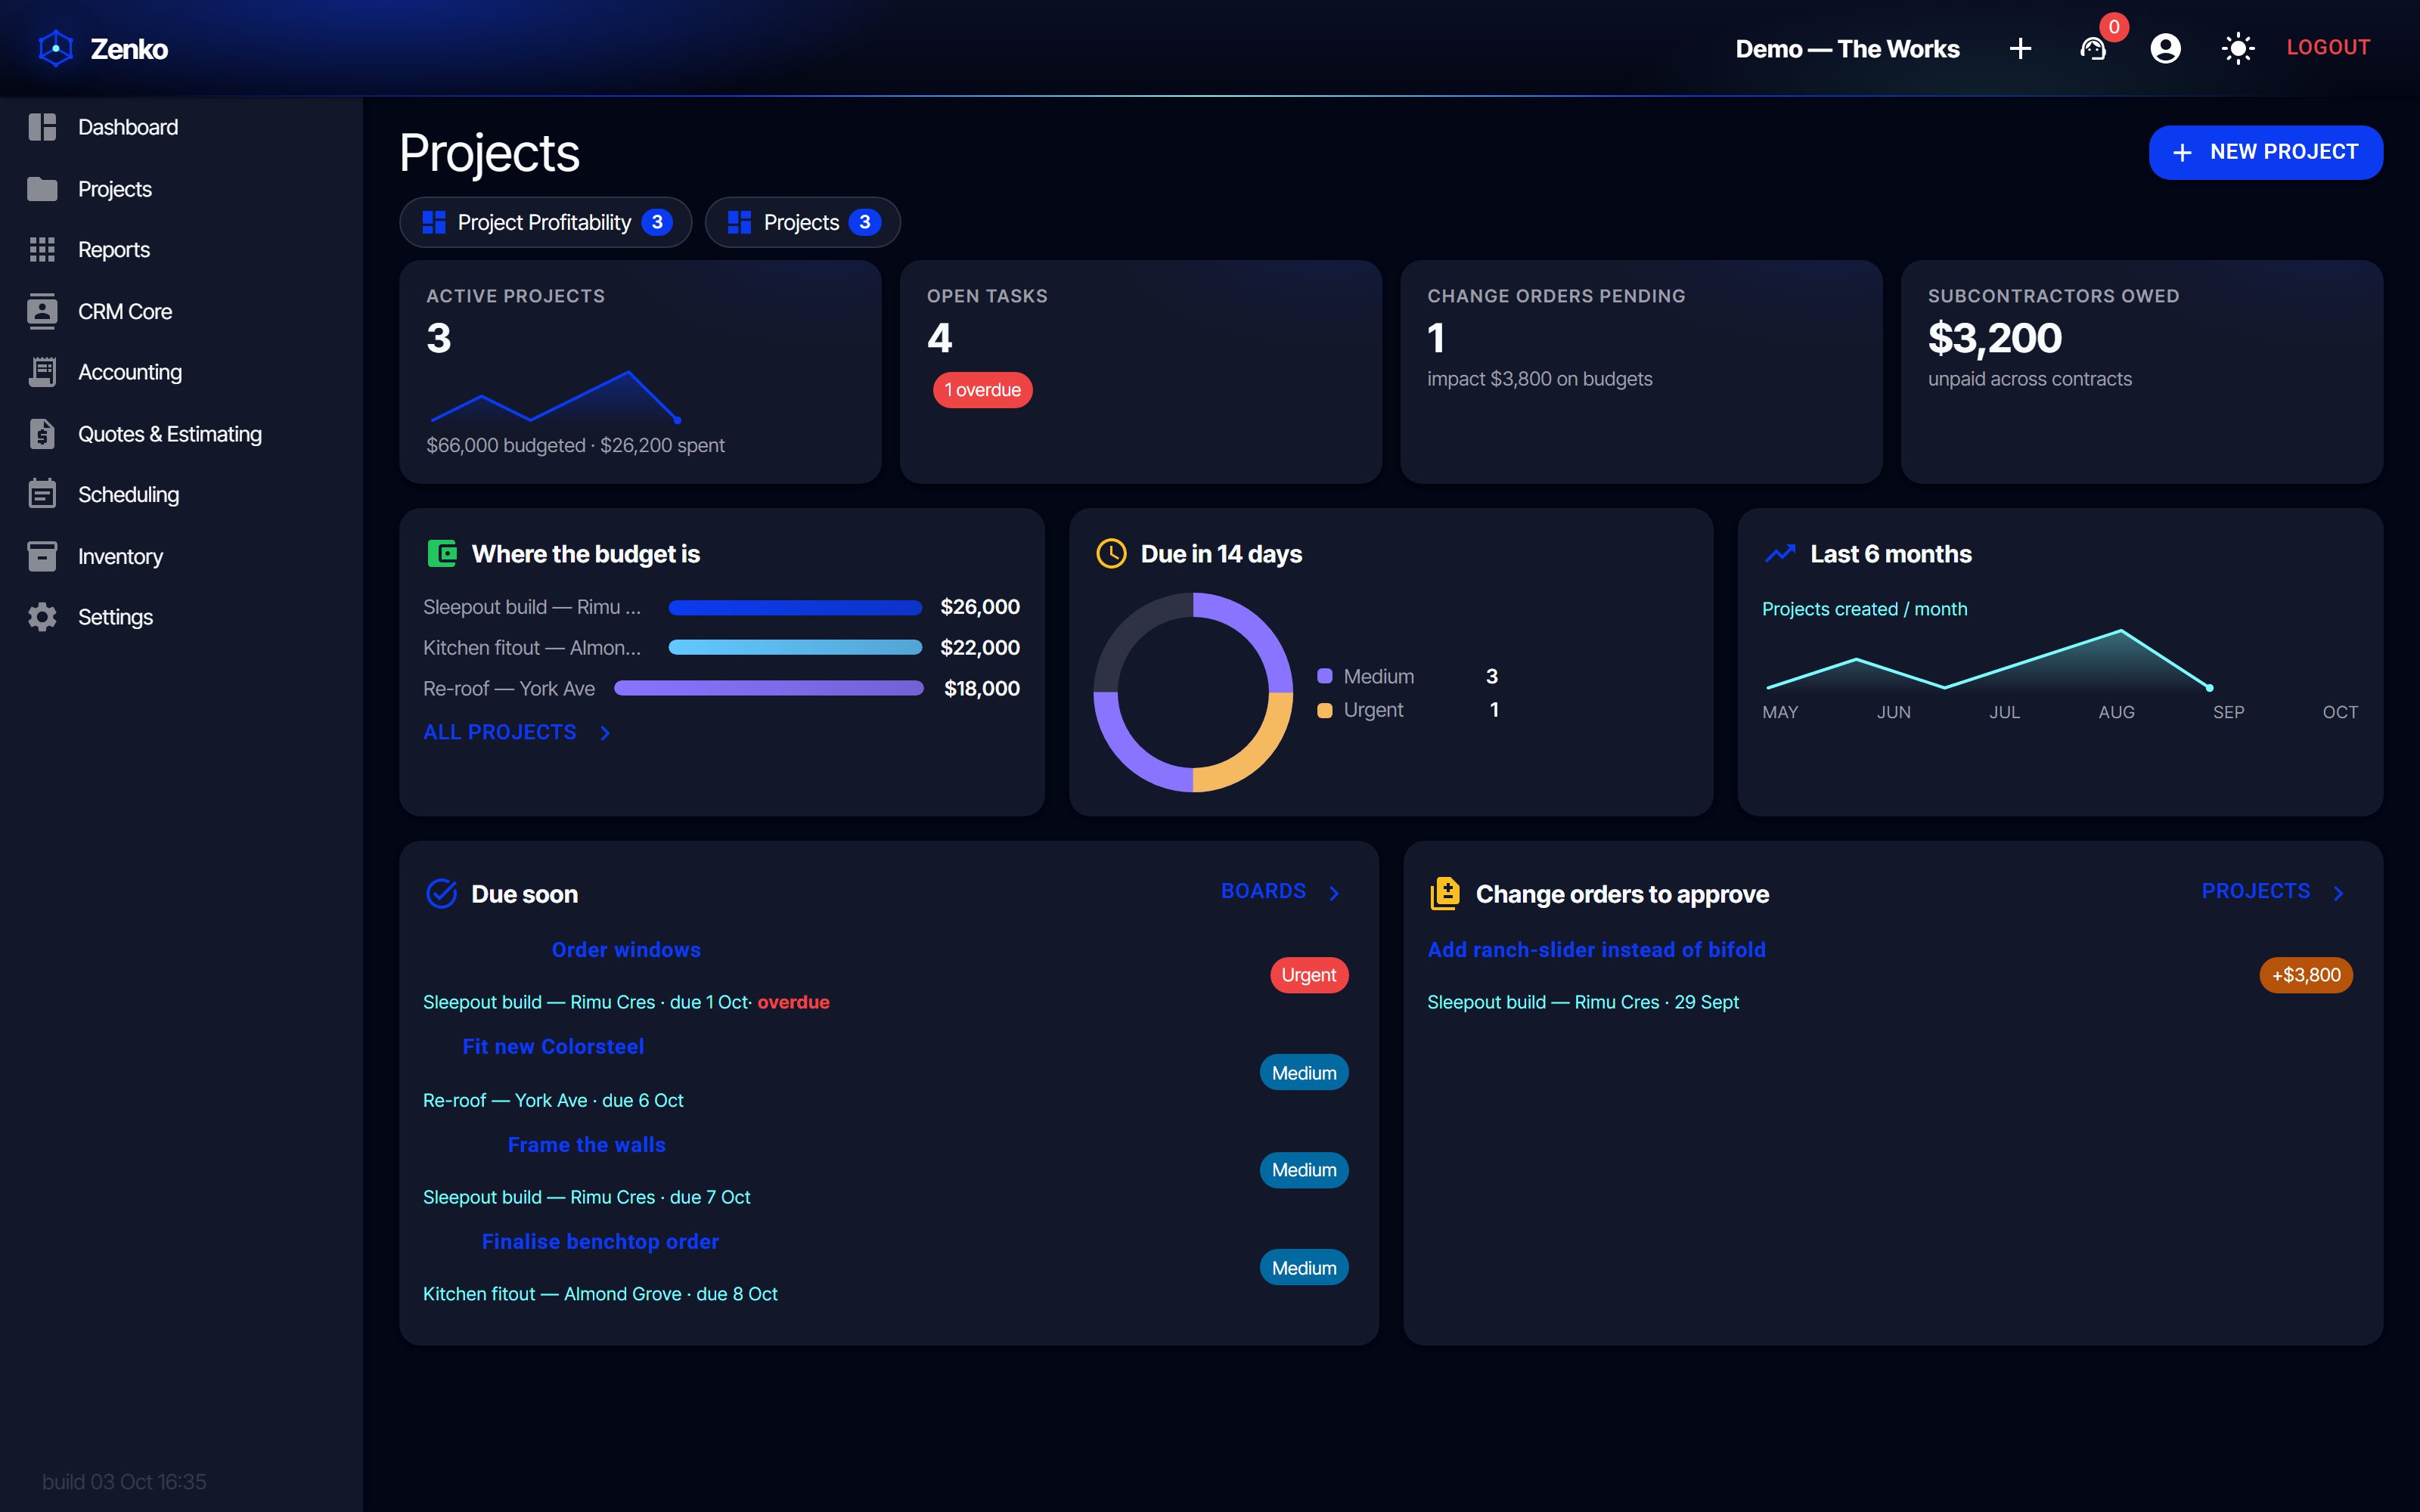The width and height of the screenshot is (2420, 1512).
Task: Switch to the Projects tab with badge 3
Action: click(802, 222)
